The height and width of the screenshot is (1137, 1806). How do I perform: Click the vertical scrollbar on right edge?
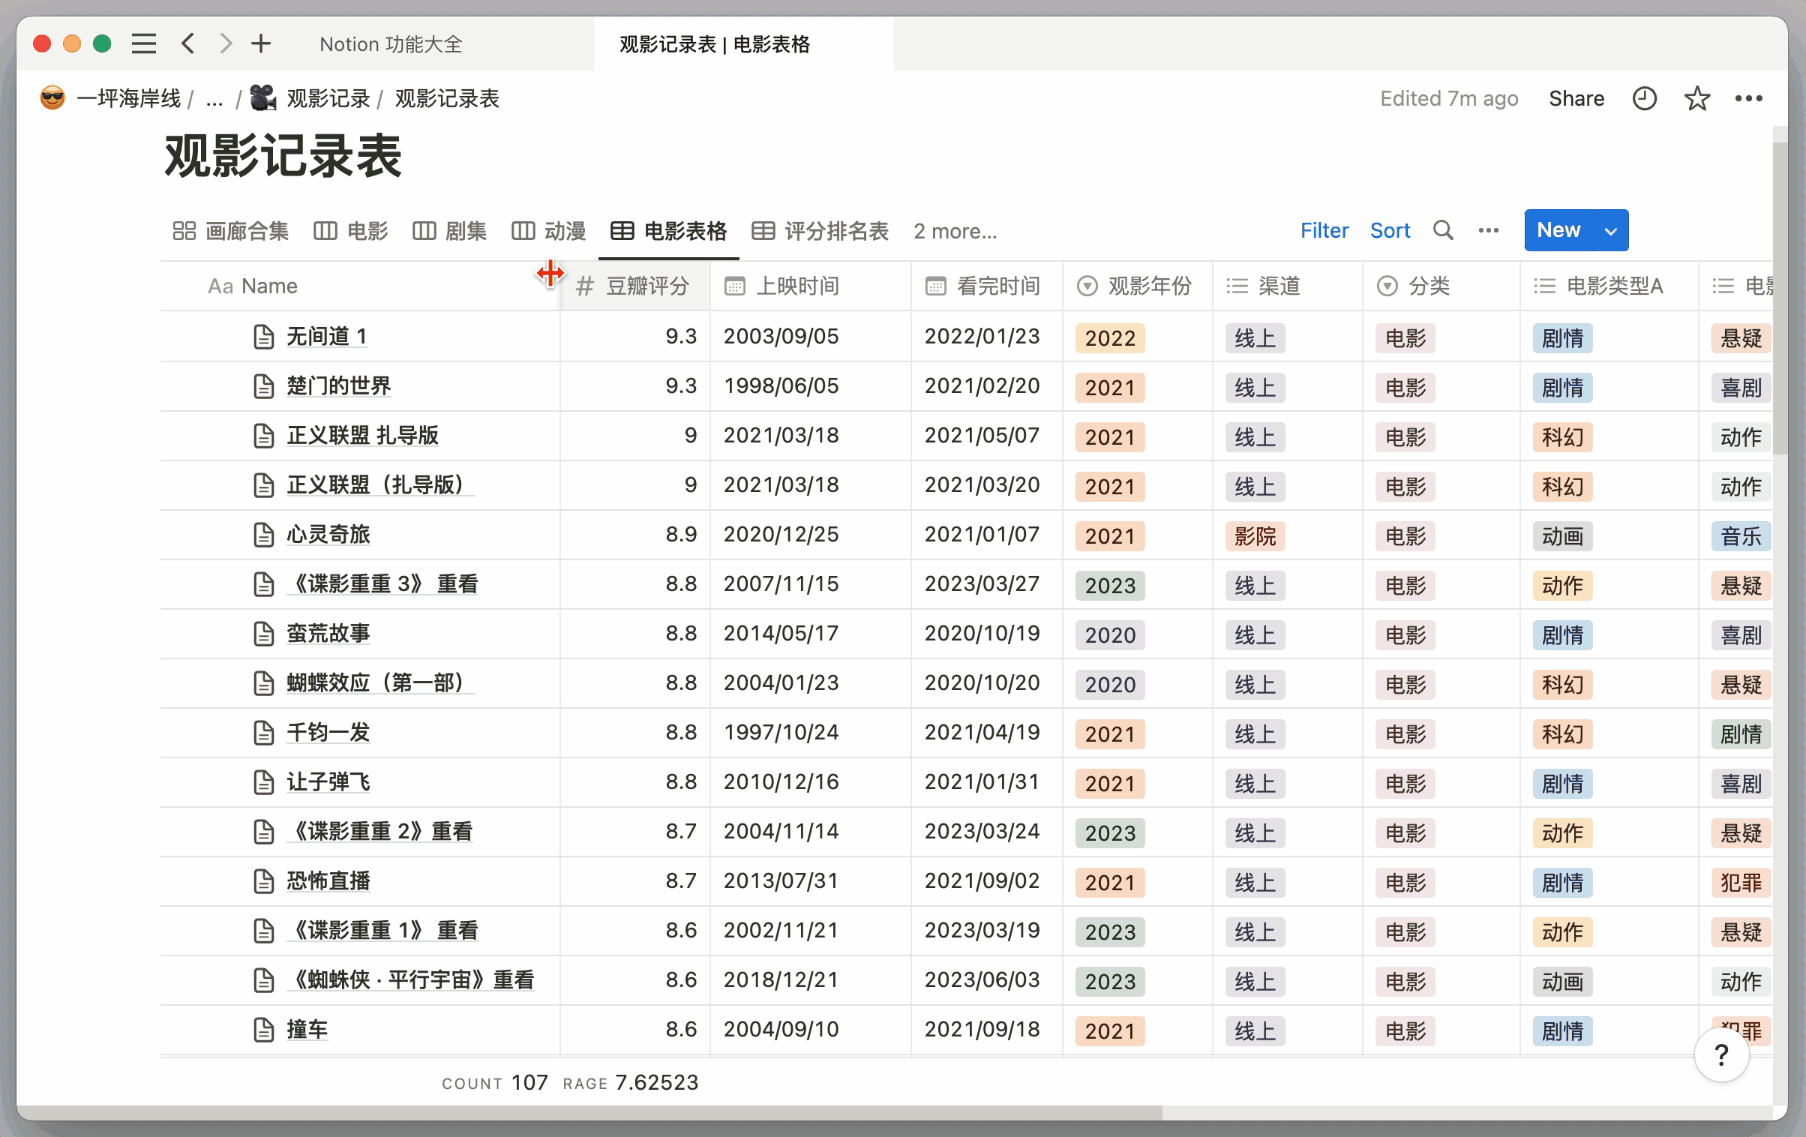pyautogui.click(x=1780, y=300)
